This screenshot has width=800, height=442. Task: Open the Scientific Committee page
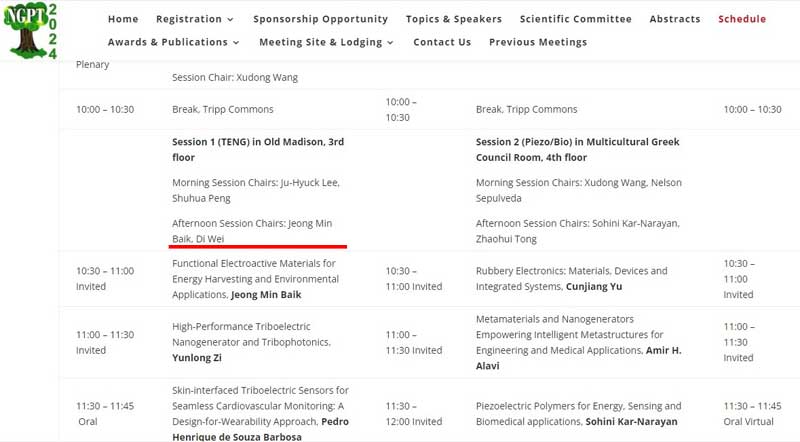tap(577, 19)
